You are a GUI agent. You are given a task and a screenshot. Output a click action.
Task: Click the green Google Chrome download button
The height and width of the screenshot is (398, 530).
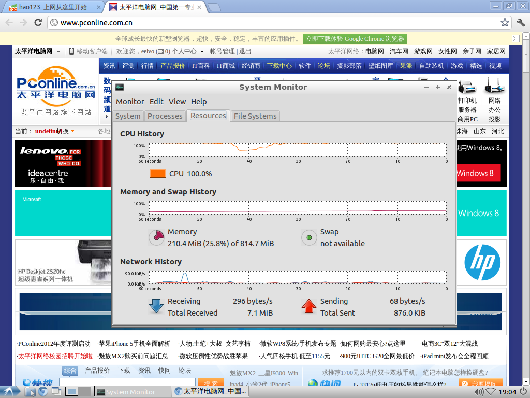(355, 39)
